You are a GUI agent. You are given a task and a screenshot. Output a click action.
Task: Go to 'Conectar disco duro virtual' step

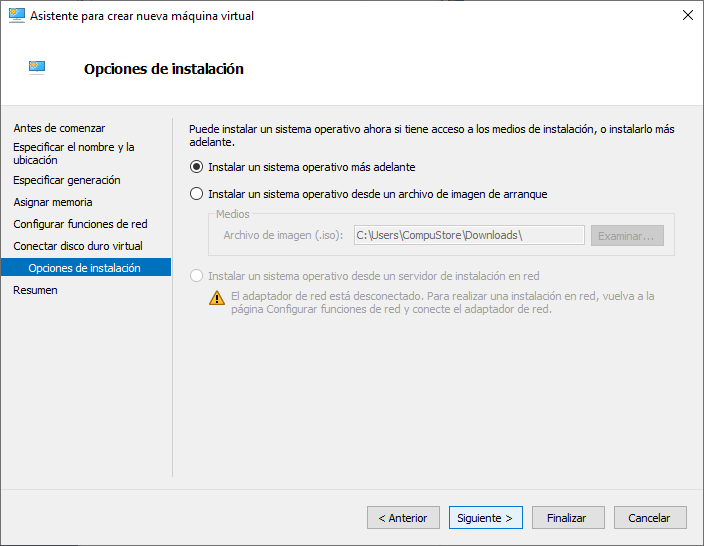tap(78, 246)
